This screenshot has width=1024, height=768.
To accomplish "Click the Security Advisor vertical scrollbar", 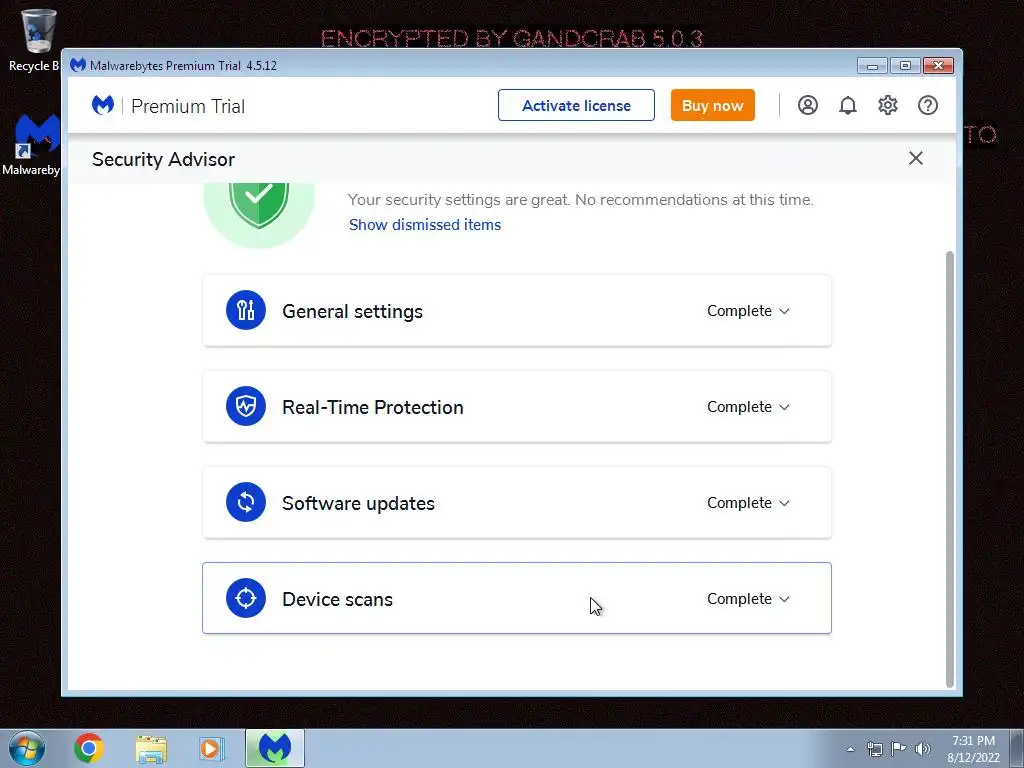I will click(950, 468).
